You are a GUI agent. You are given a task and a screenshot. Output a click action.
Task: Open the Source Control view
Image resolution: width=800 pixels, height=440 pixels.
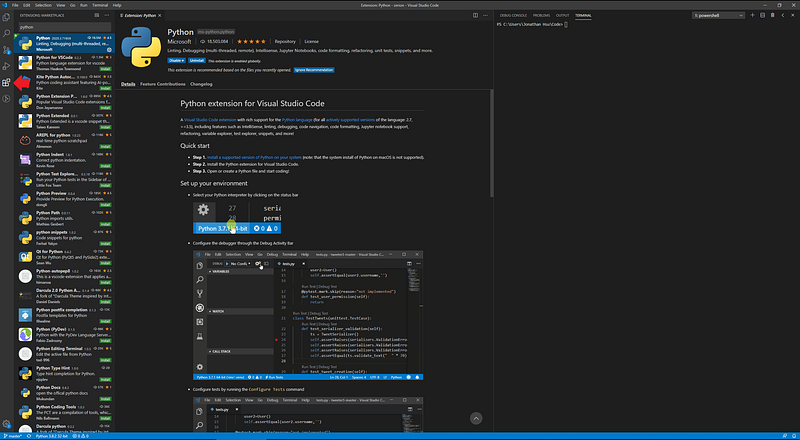pyautogui.click(x=6, y=50)
